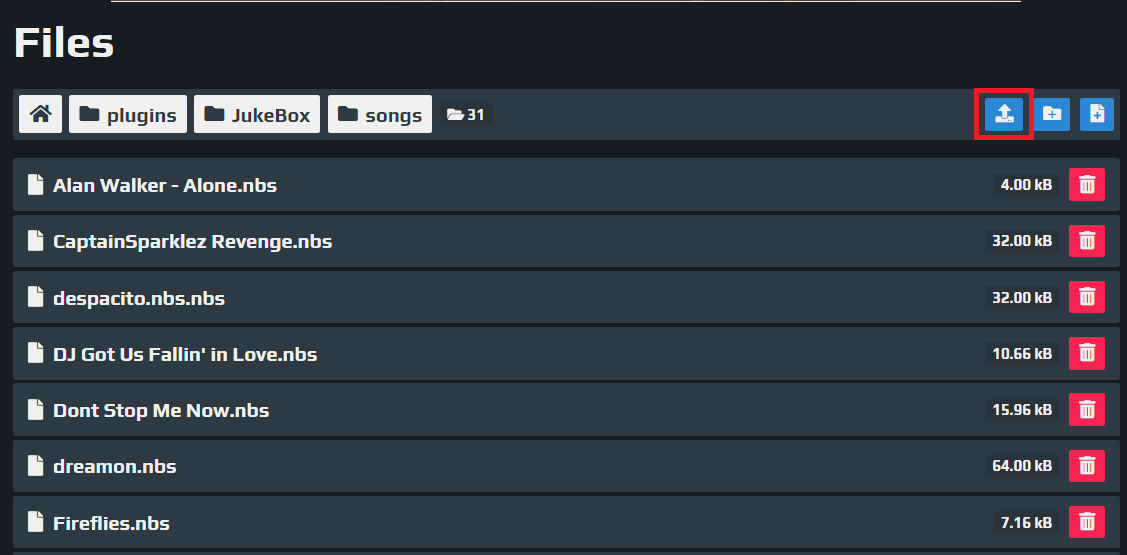Create a new file with file-plus icon

point(1097,114)
